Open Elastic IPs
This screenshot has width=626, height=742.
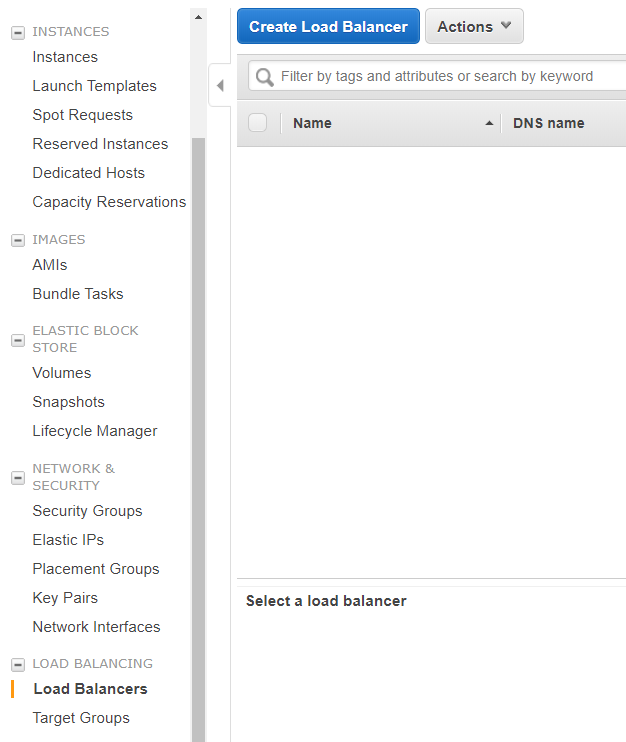[x=68, y=540]
